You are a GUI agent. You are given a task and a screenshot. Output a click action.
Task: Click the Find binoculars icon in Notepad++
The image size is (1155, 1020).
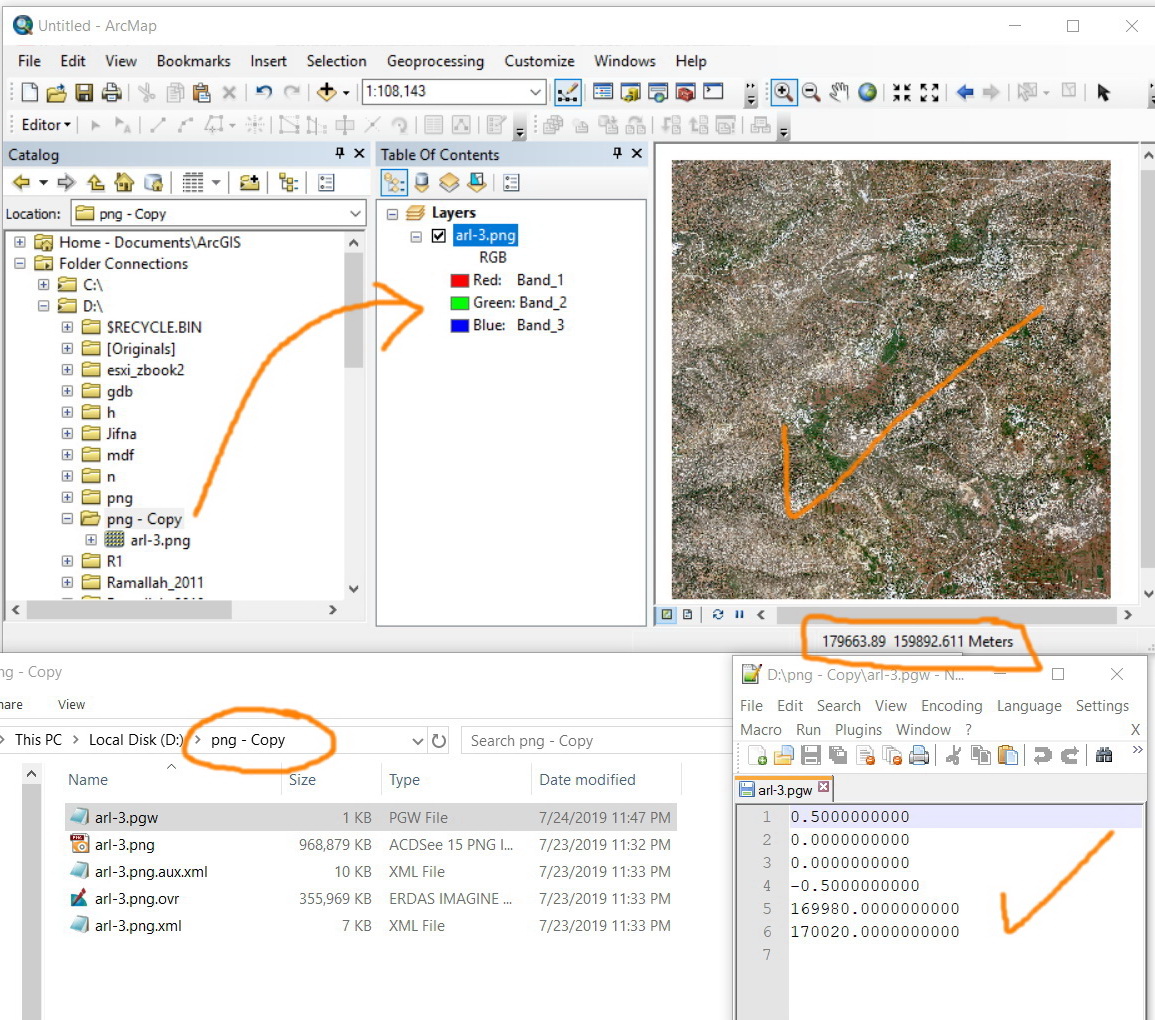[x=1104, y=756]
